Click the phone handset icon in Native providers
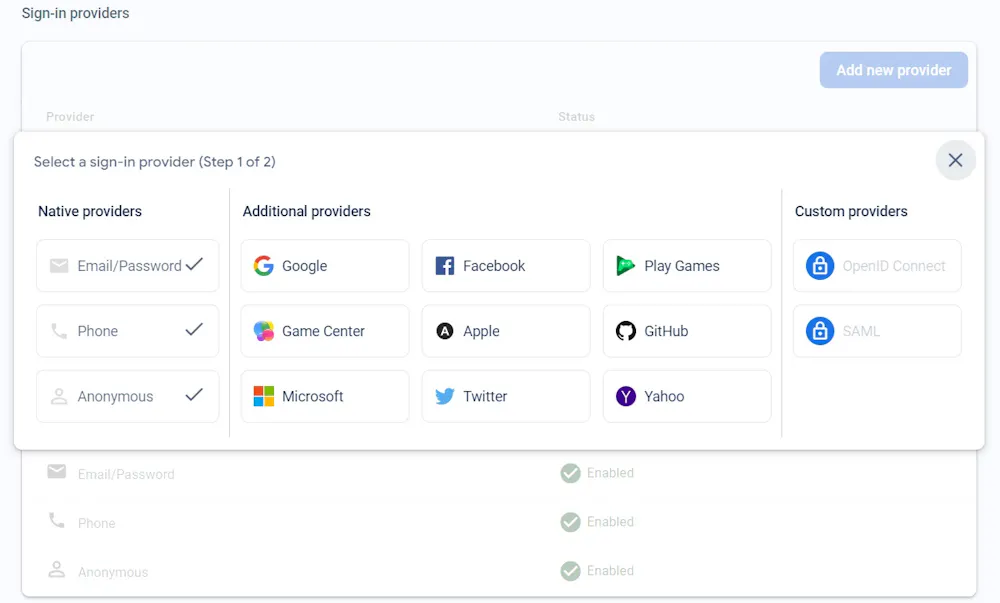 pyautogui.click(x=59, y=331)
